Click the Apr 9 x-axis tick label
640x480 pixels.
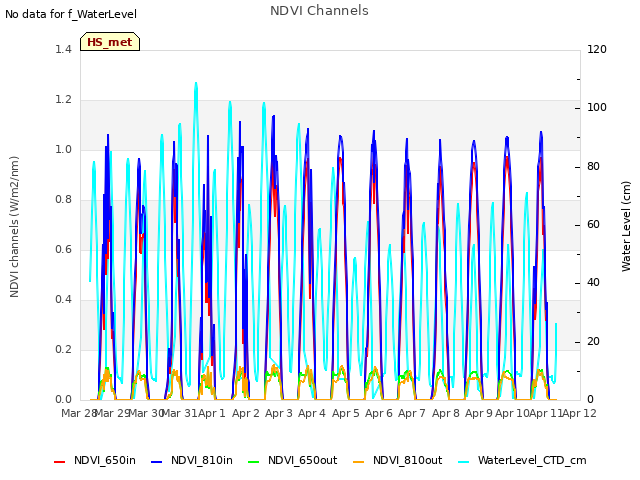(479, 413)
